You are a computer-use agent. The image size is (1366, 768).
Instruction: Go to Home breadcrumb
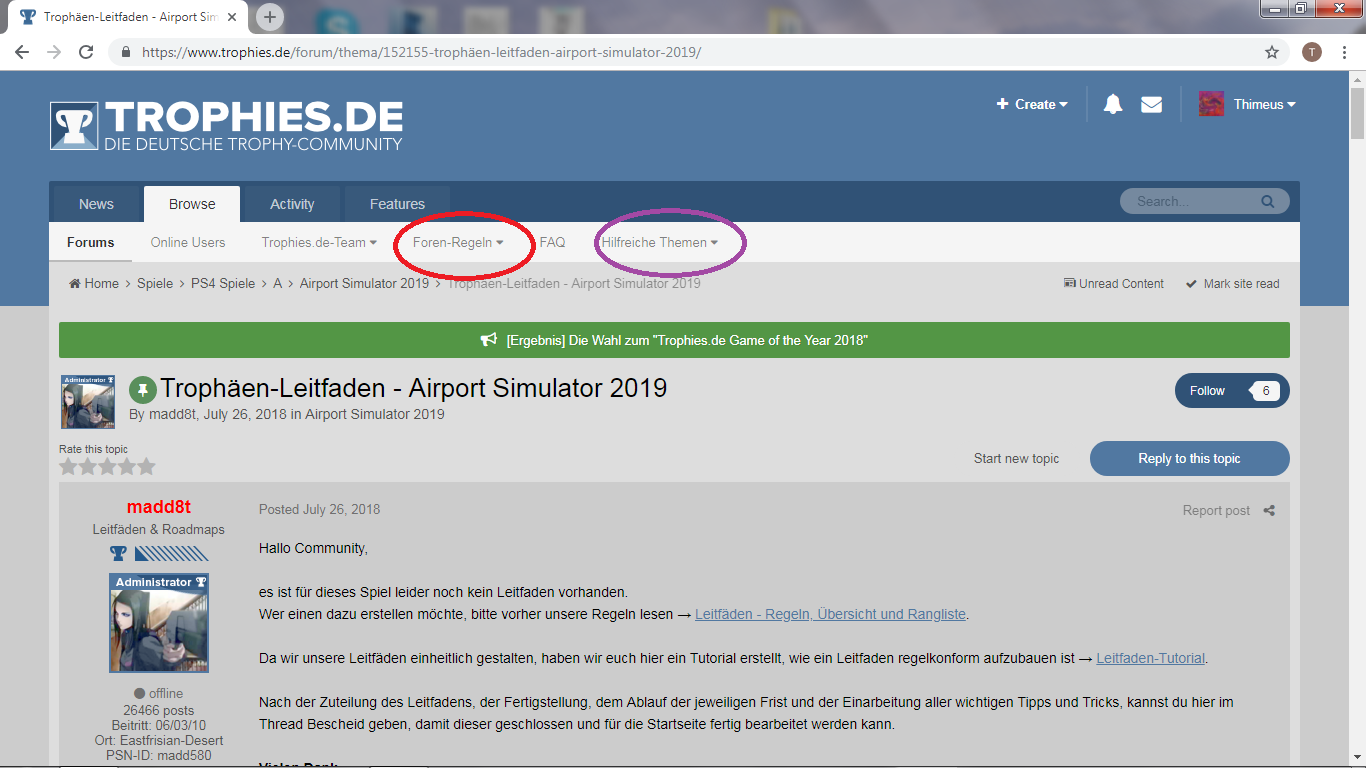coord(94,283)
